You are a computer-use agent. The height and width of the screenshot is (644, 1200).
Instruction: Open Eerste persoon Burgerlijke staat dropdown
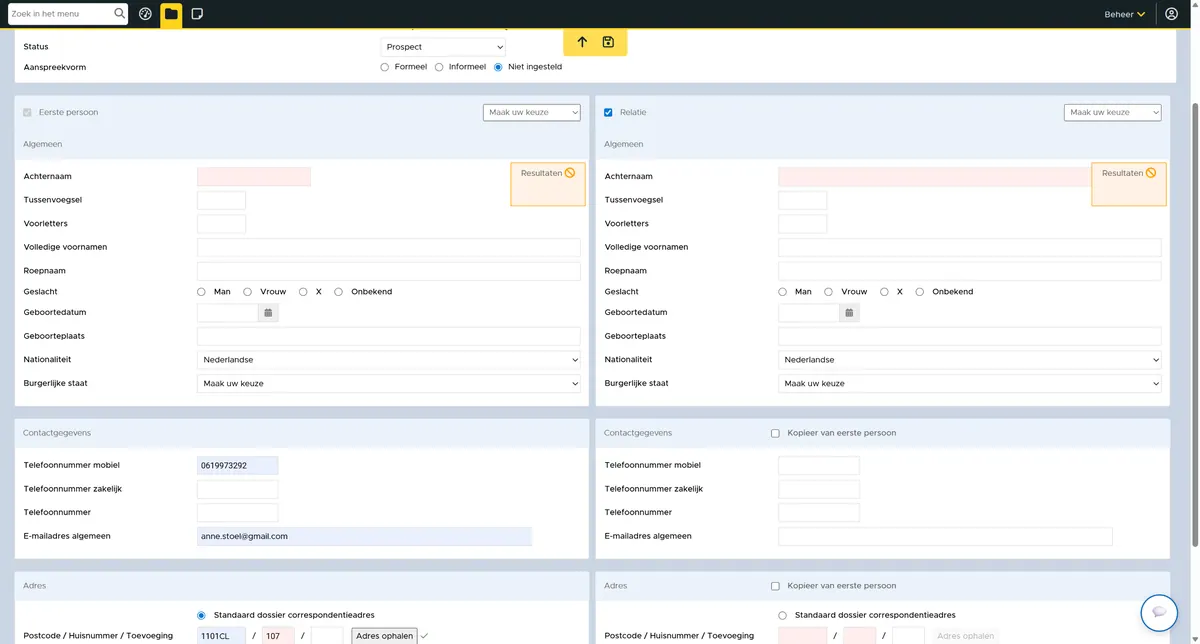click(x=389, y=384)
